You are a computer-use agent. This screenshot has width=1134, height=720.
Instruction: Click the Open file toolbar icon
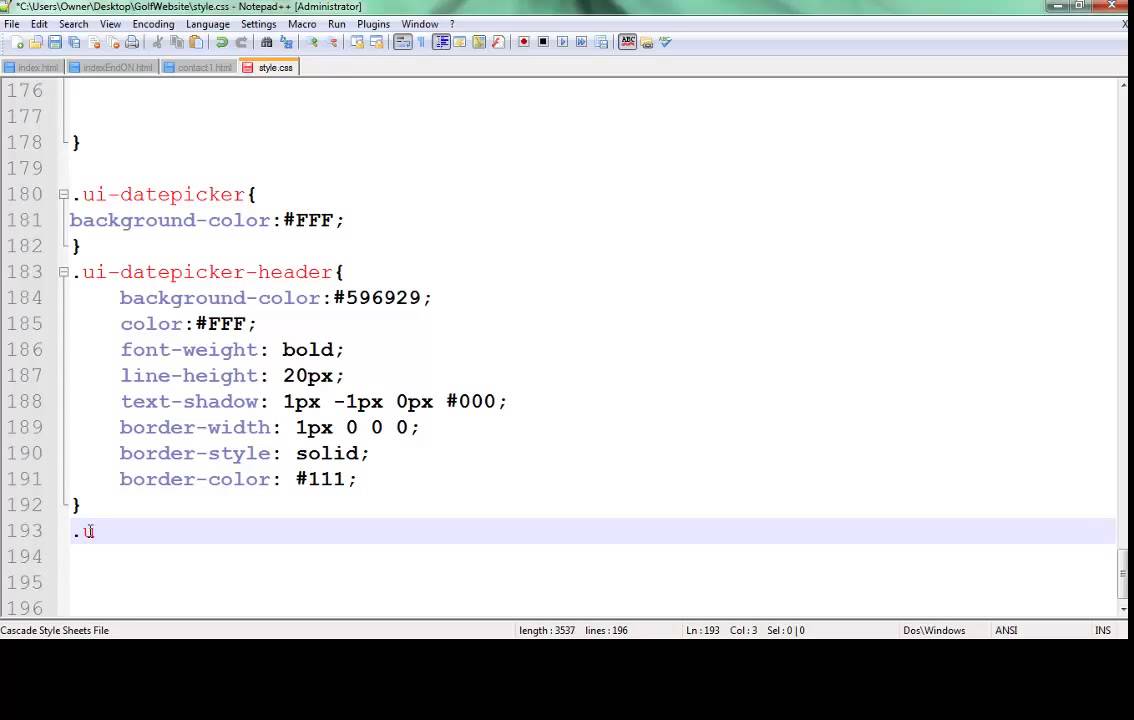(x=35, y=43)
